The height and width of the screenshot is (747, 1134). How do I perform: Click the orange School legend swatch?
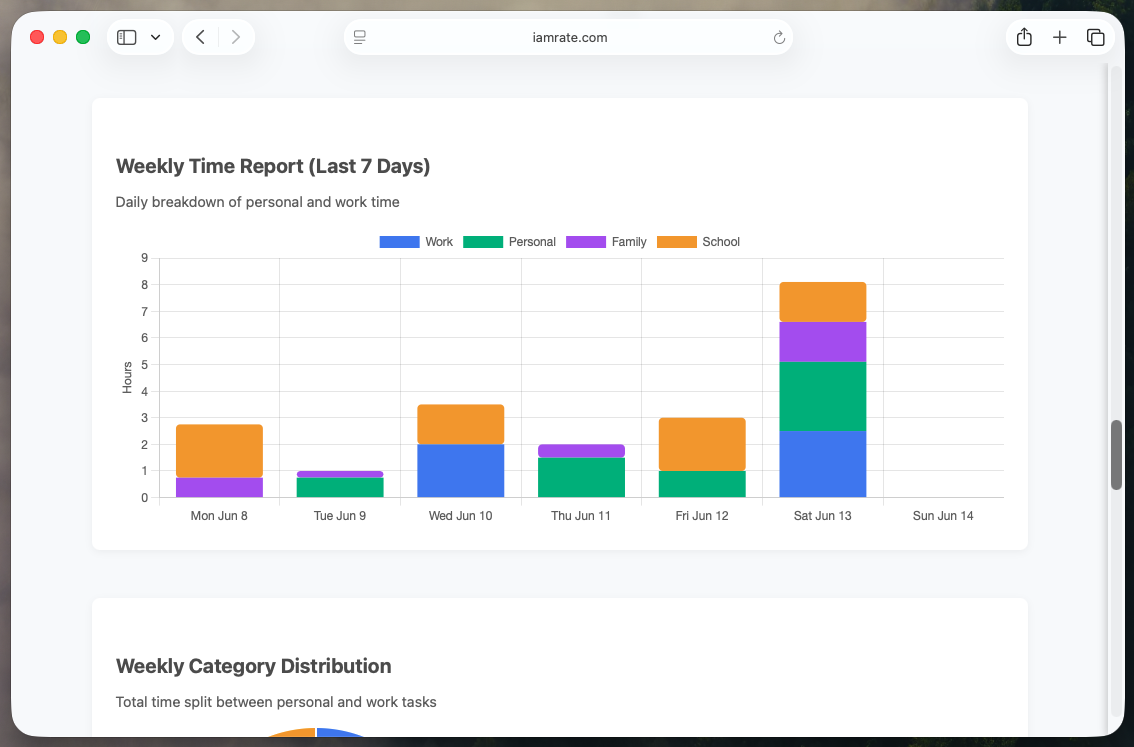tap(677, 242)
